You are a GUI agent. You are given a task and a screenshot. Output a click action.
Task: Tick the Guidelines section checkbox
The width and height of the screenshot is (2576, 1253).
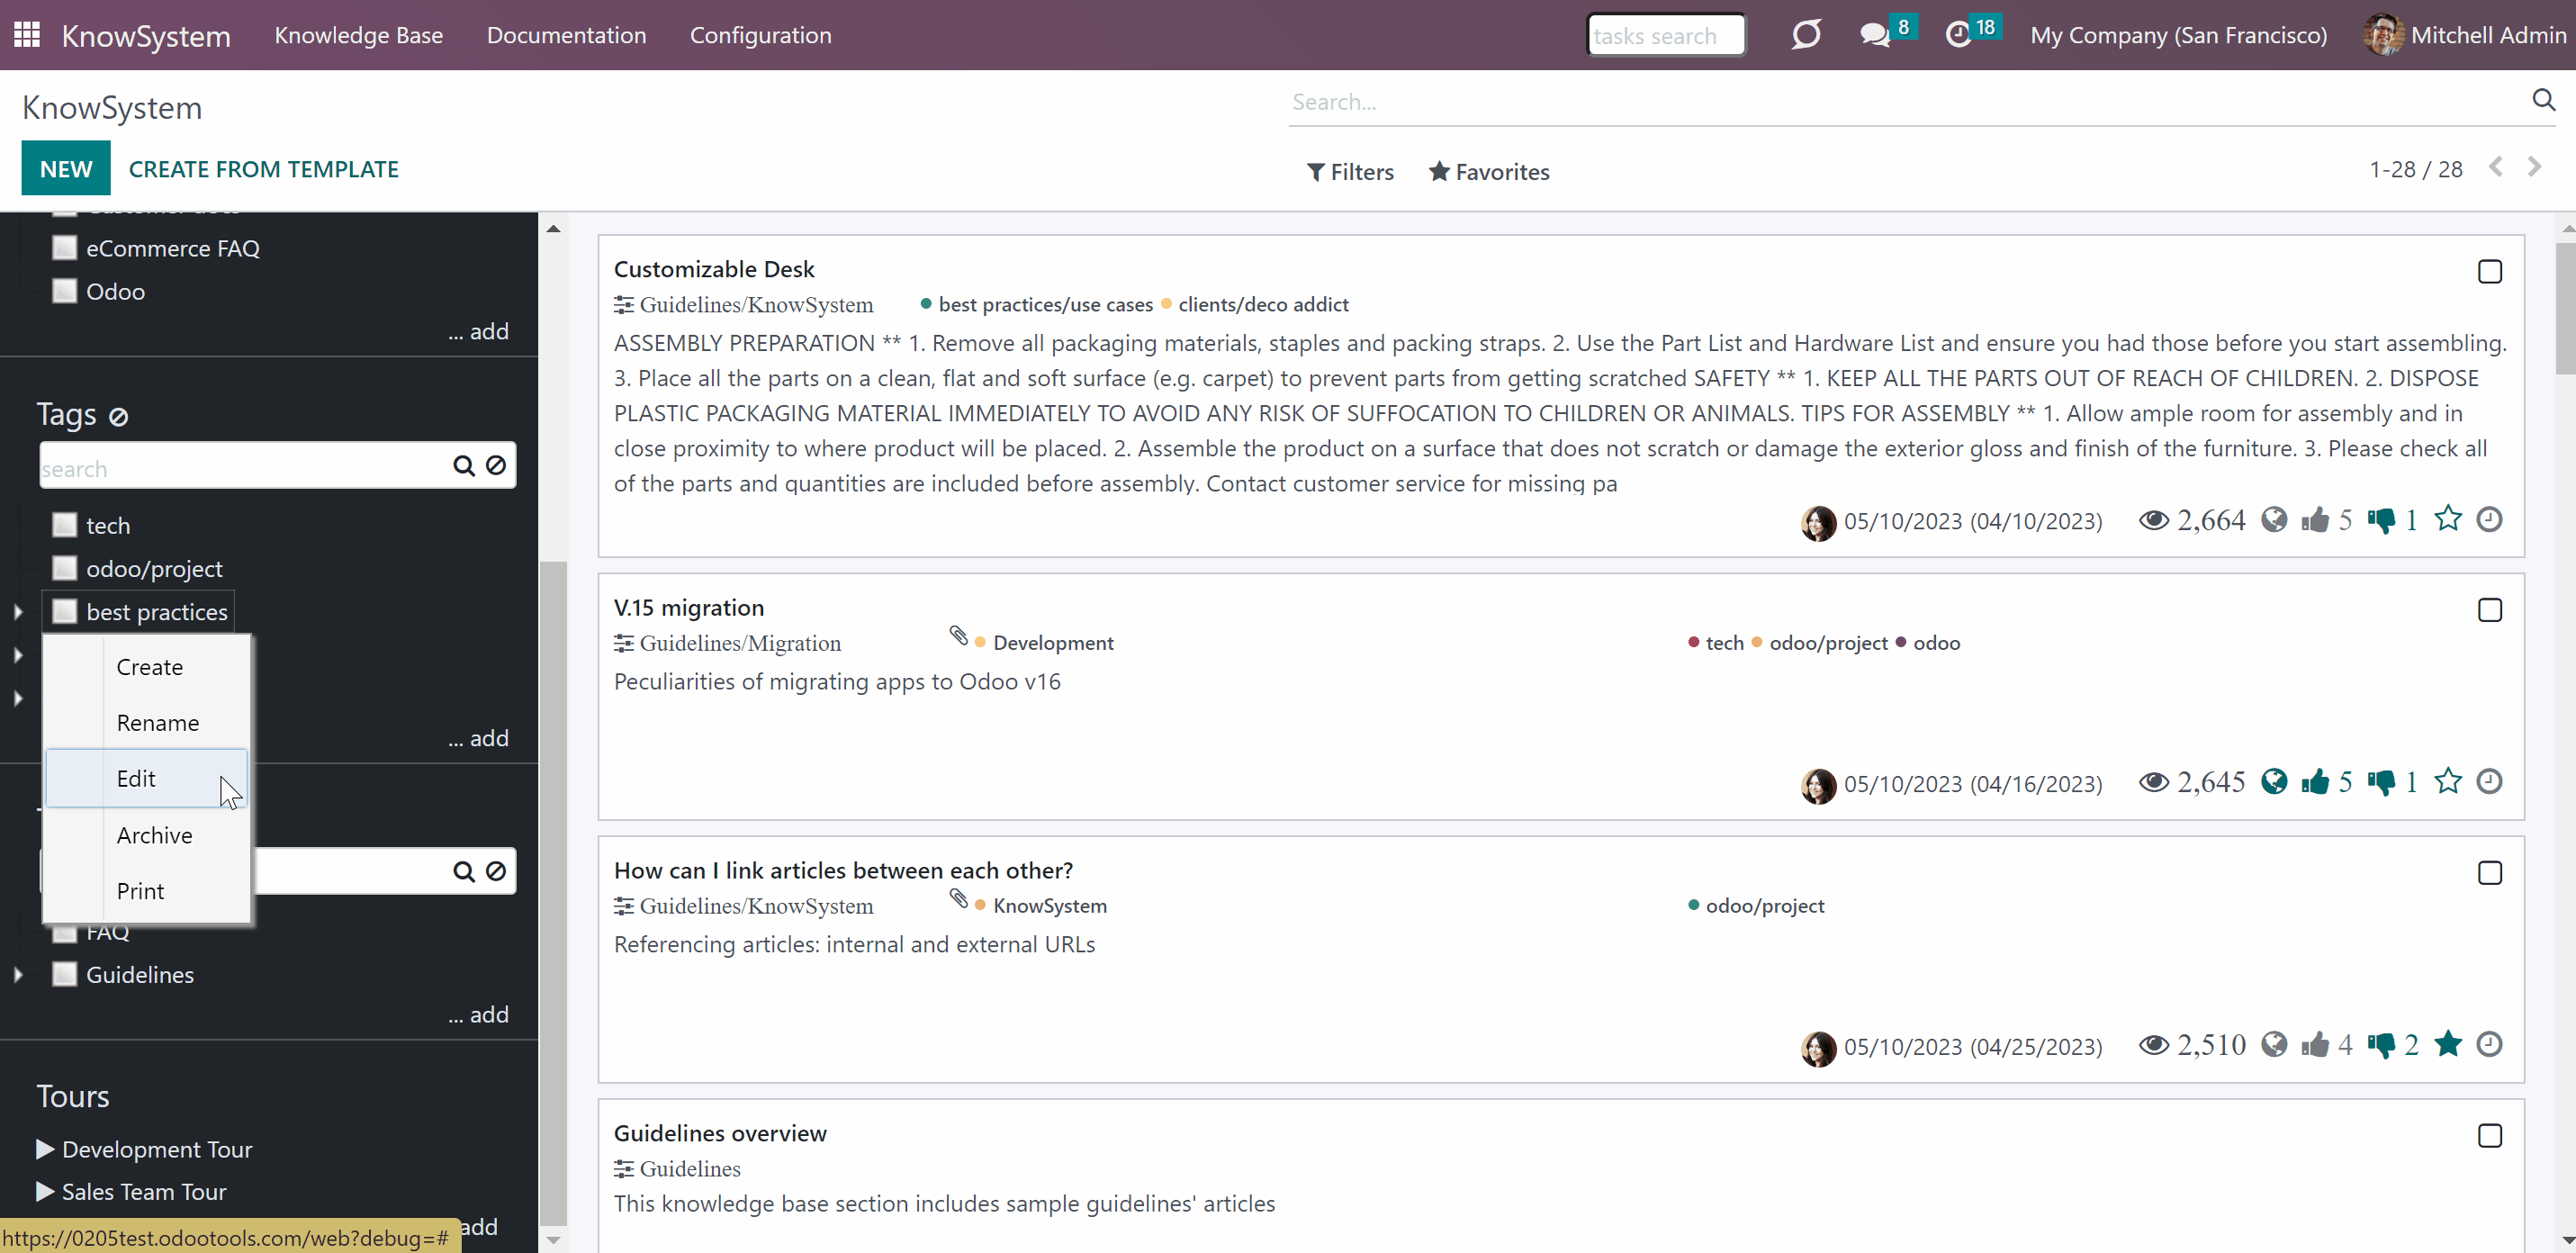coord(65,974)
